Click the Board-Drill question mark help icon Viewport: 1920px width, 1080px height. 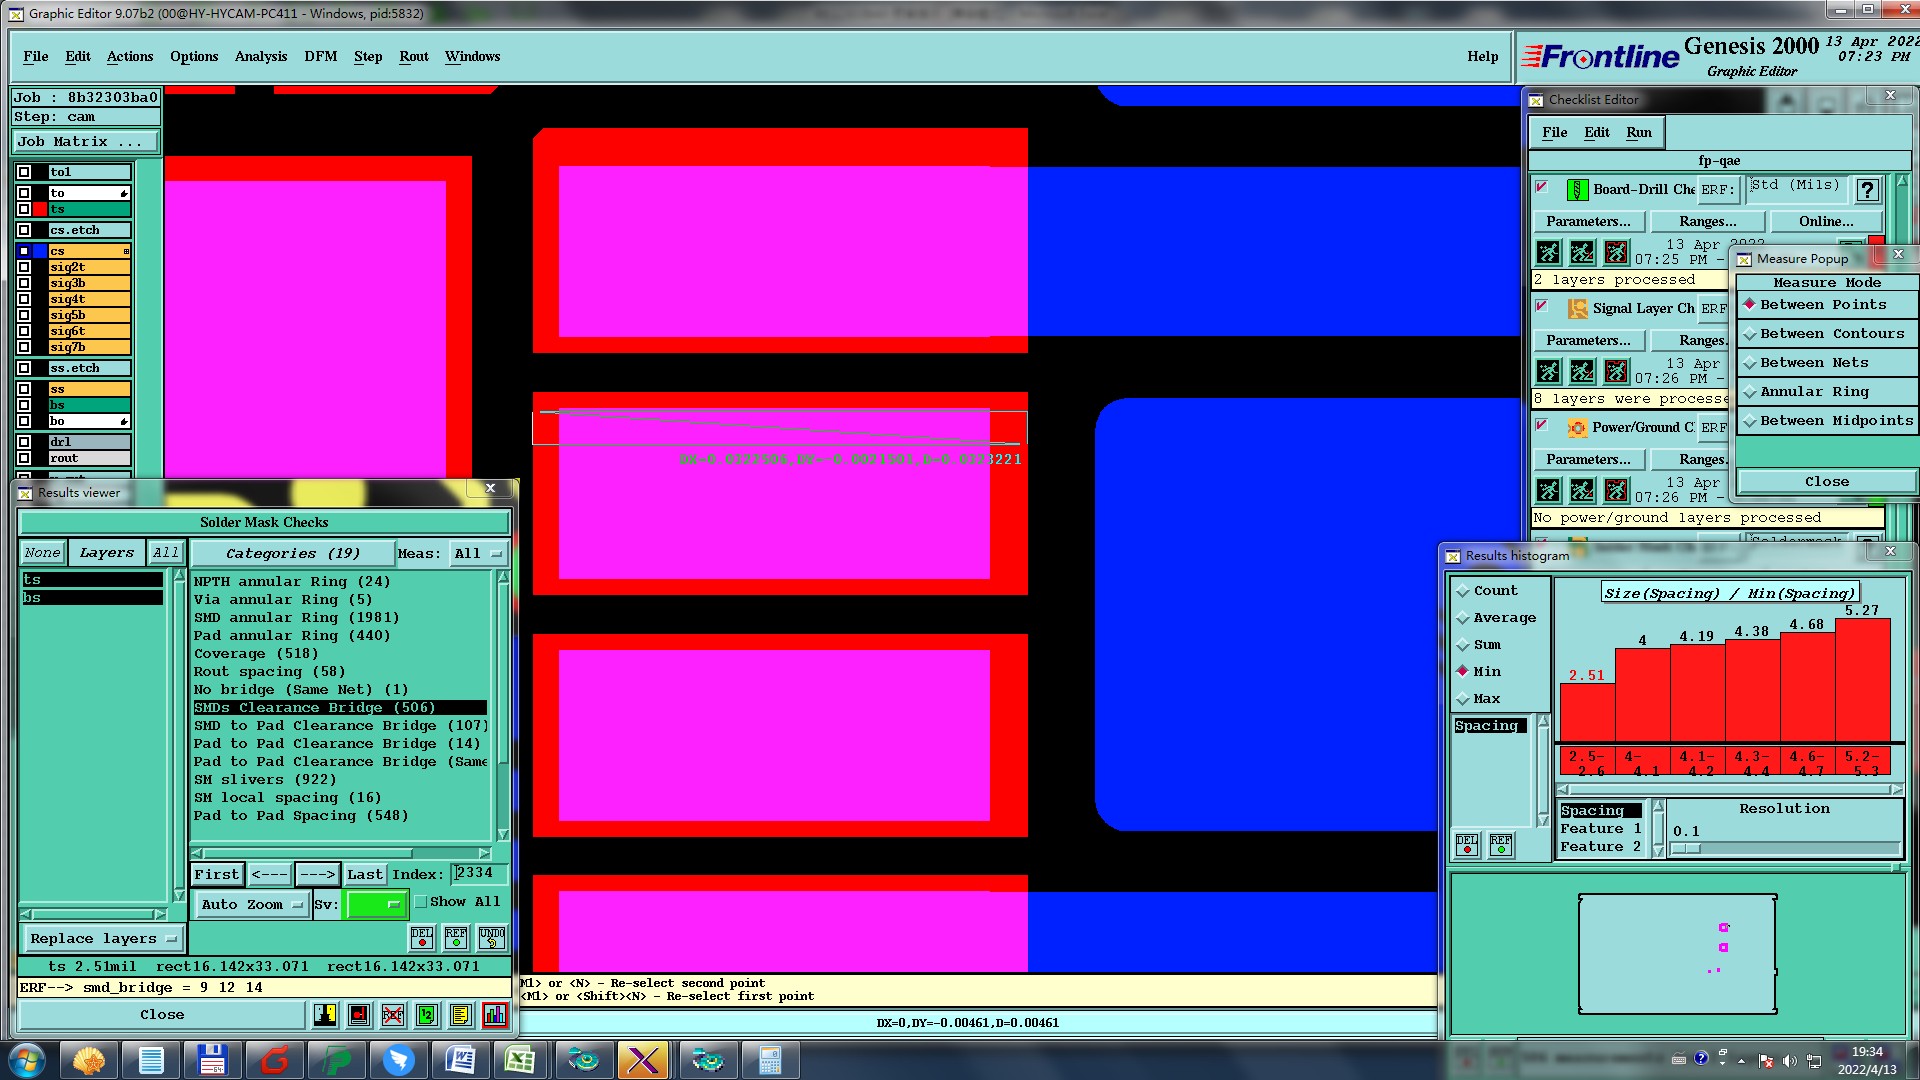pos(1866,189)
